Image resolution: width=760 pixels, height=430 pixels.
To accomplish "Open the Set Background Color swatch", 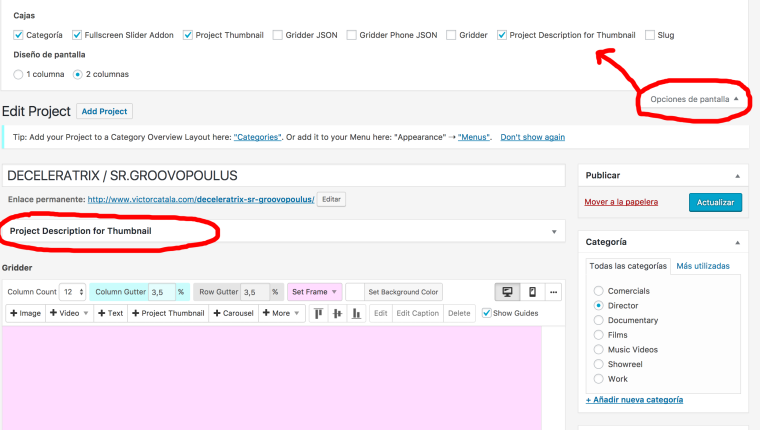I will 354,292.
